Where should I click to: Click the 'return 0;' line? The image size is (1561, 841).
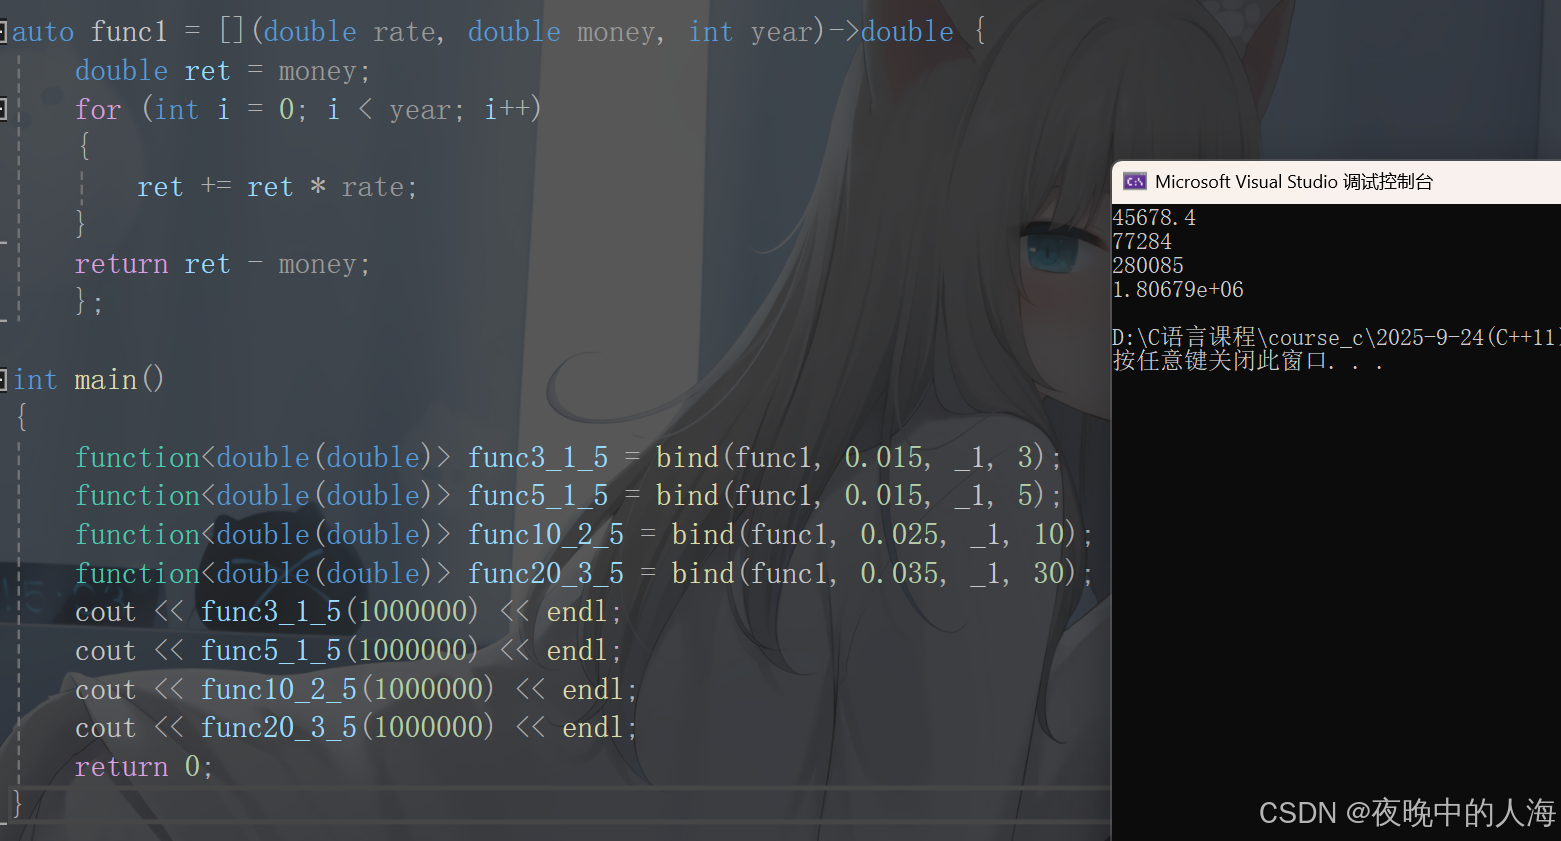pyautogui.click(x=144, y=766)
